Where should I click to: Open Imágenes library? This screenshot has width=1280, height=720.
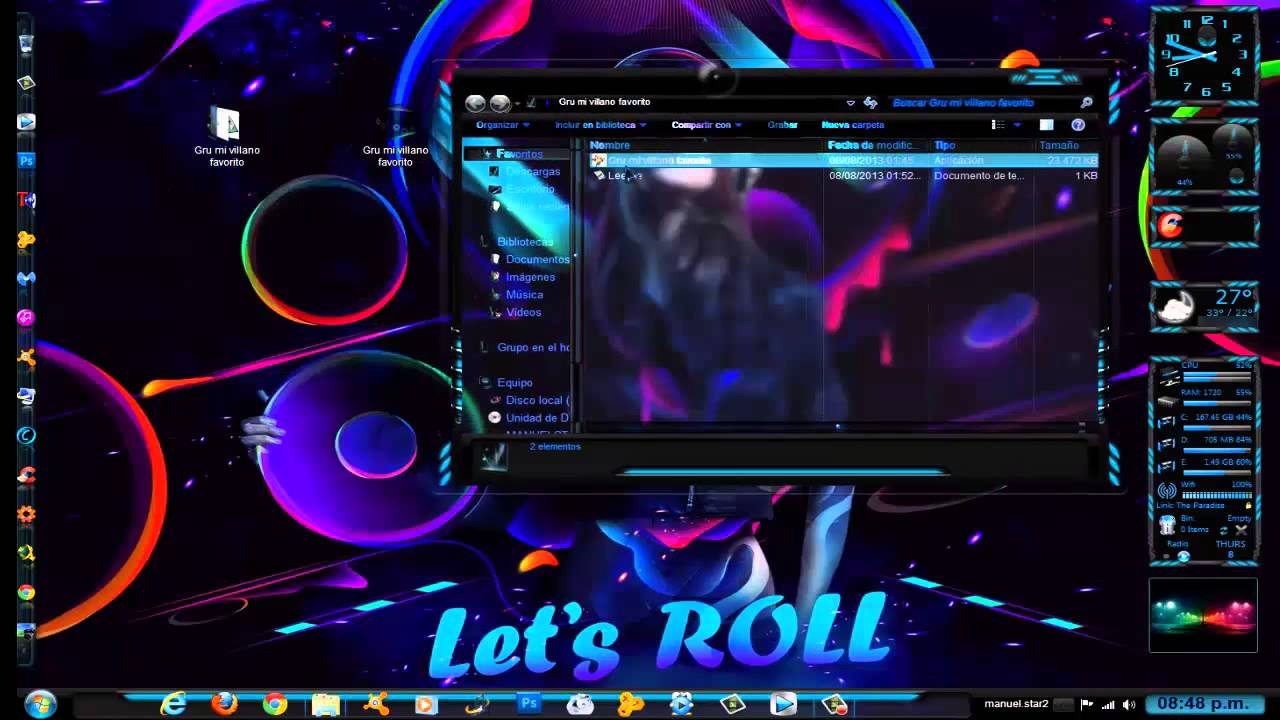pos(530,277)
